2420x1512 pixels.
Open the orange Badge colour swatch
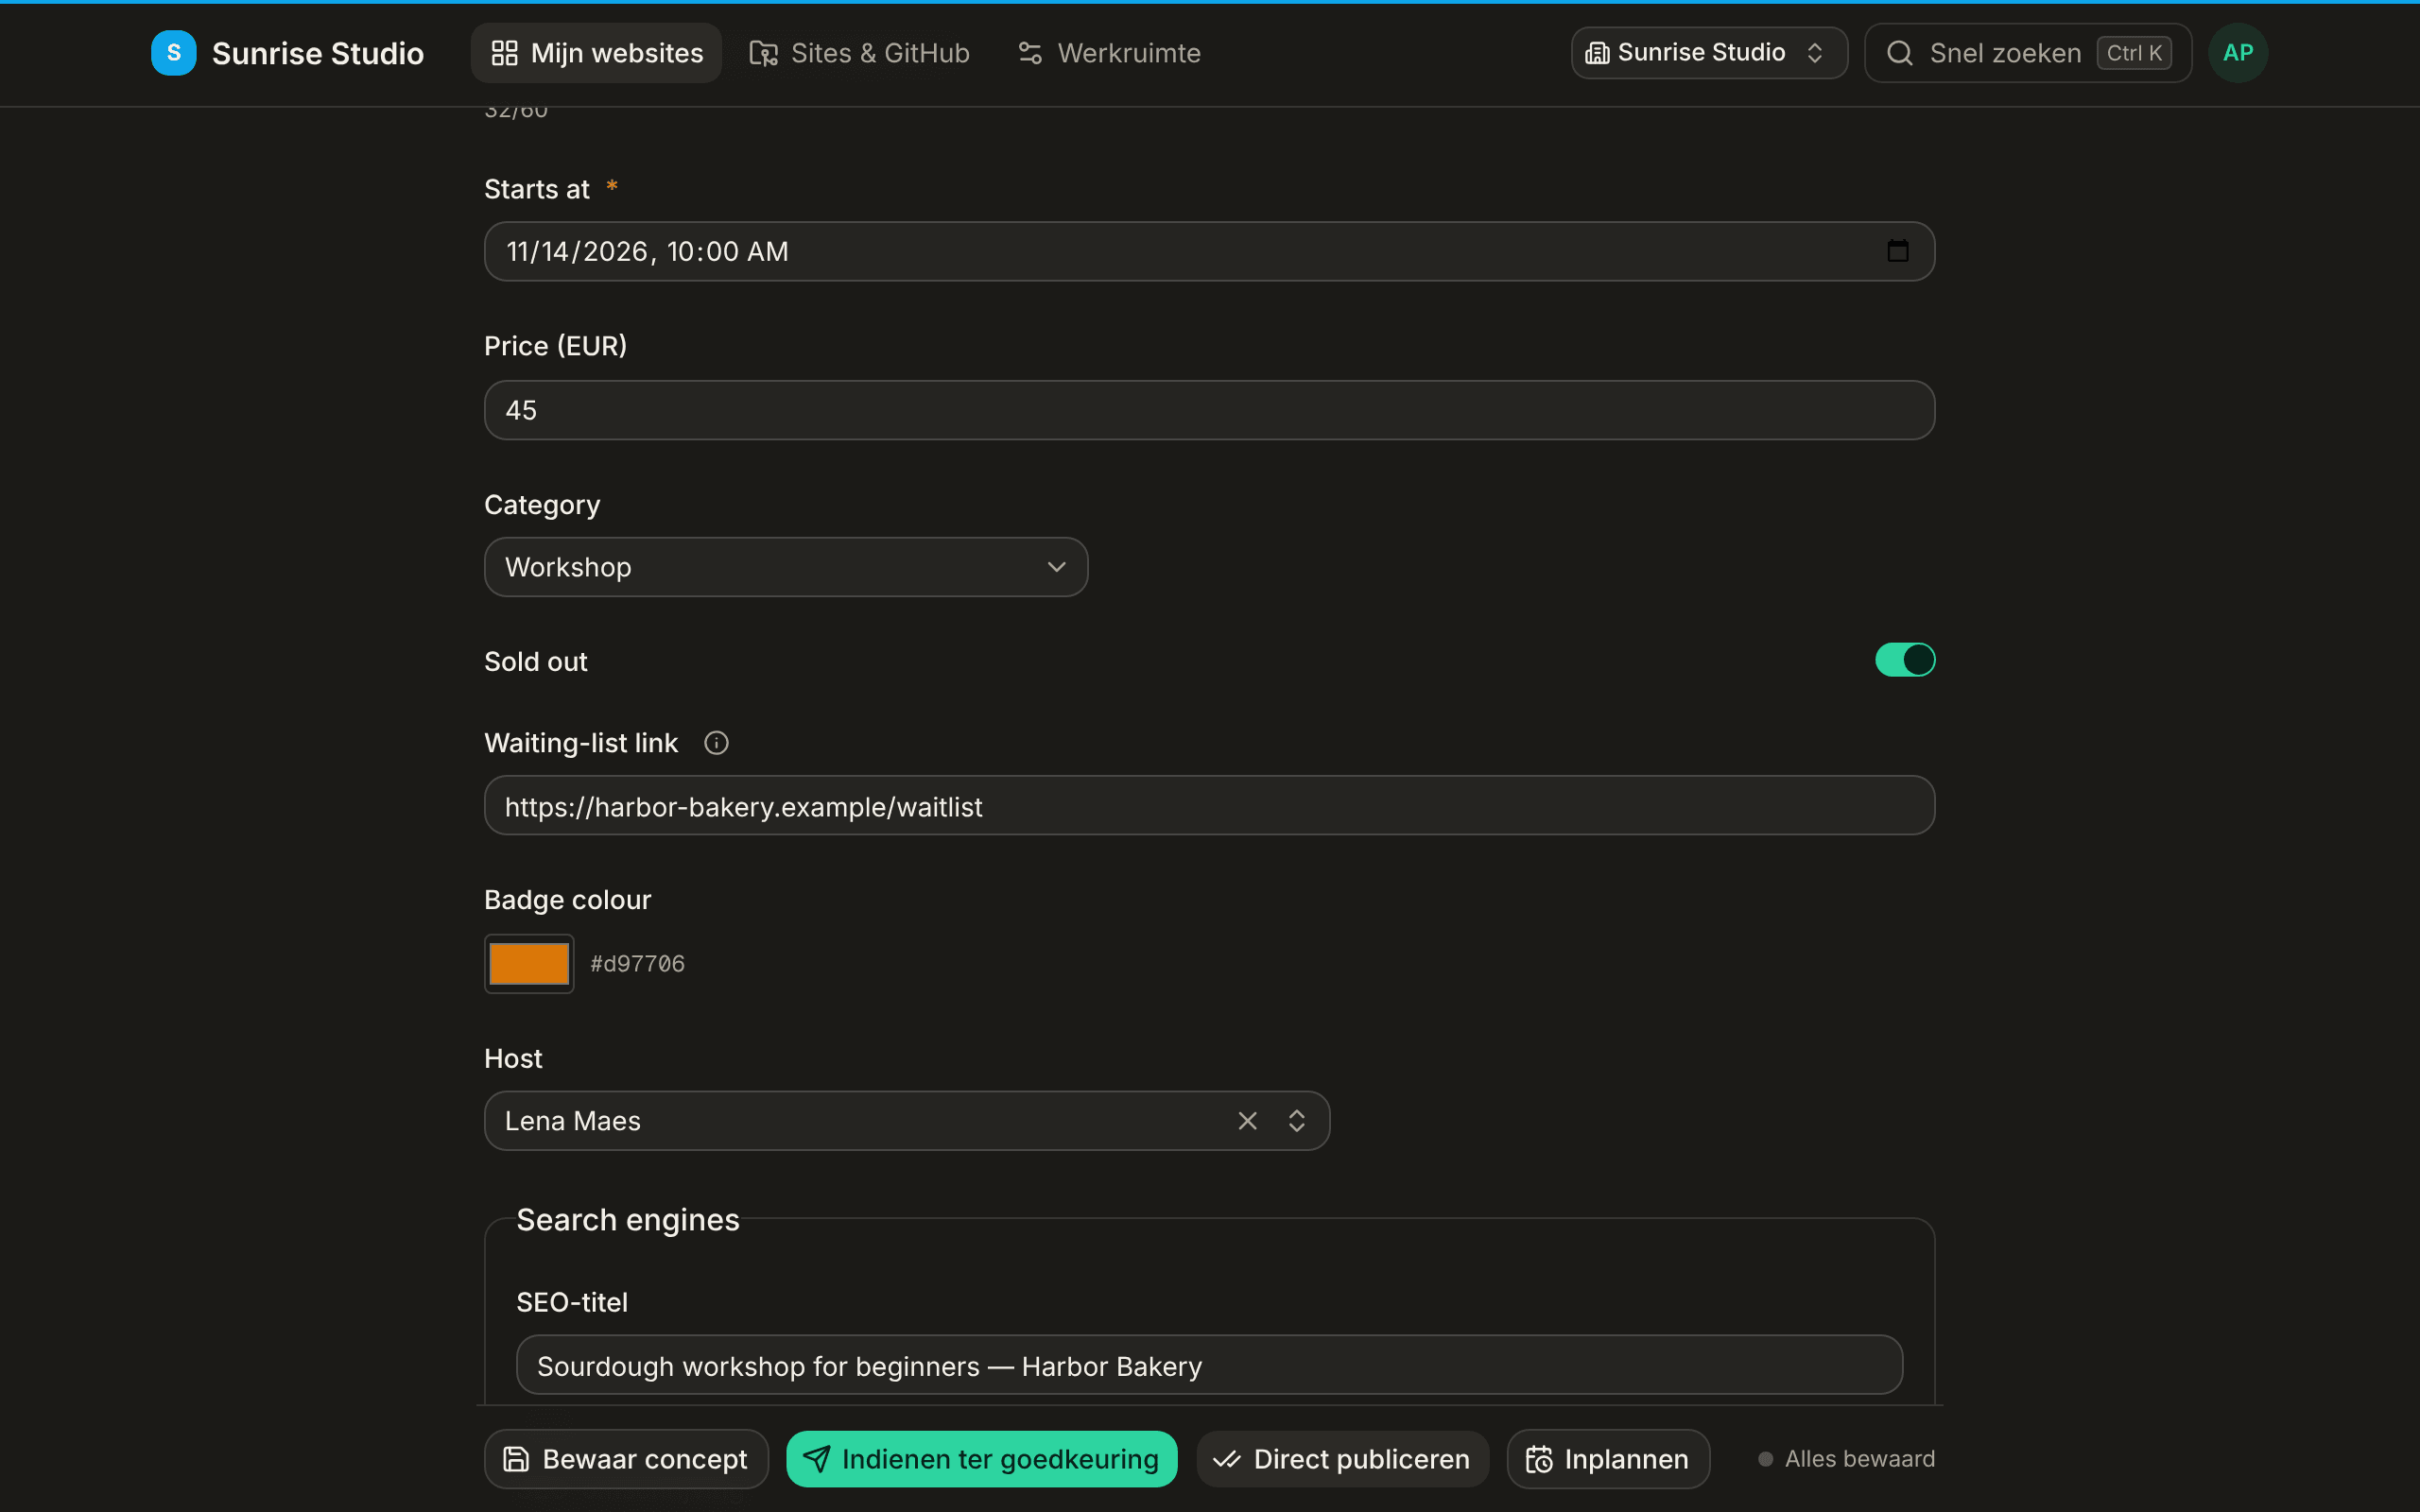pyautogui.click(x=529, y=964)
